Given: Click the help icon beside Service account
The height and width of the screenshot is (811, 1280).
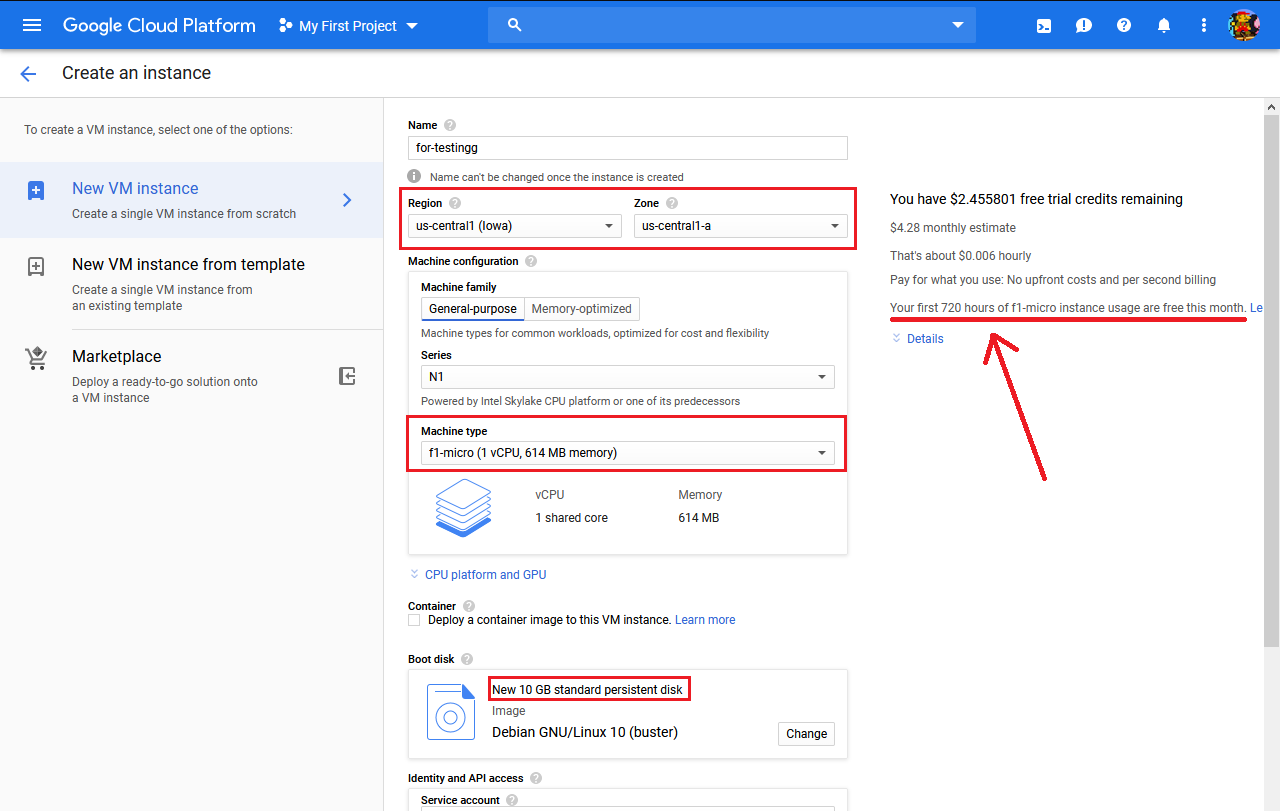Looking at the screenshot, I should click(512, 800).
